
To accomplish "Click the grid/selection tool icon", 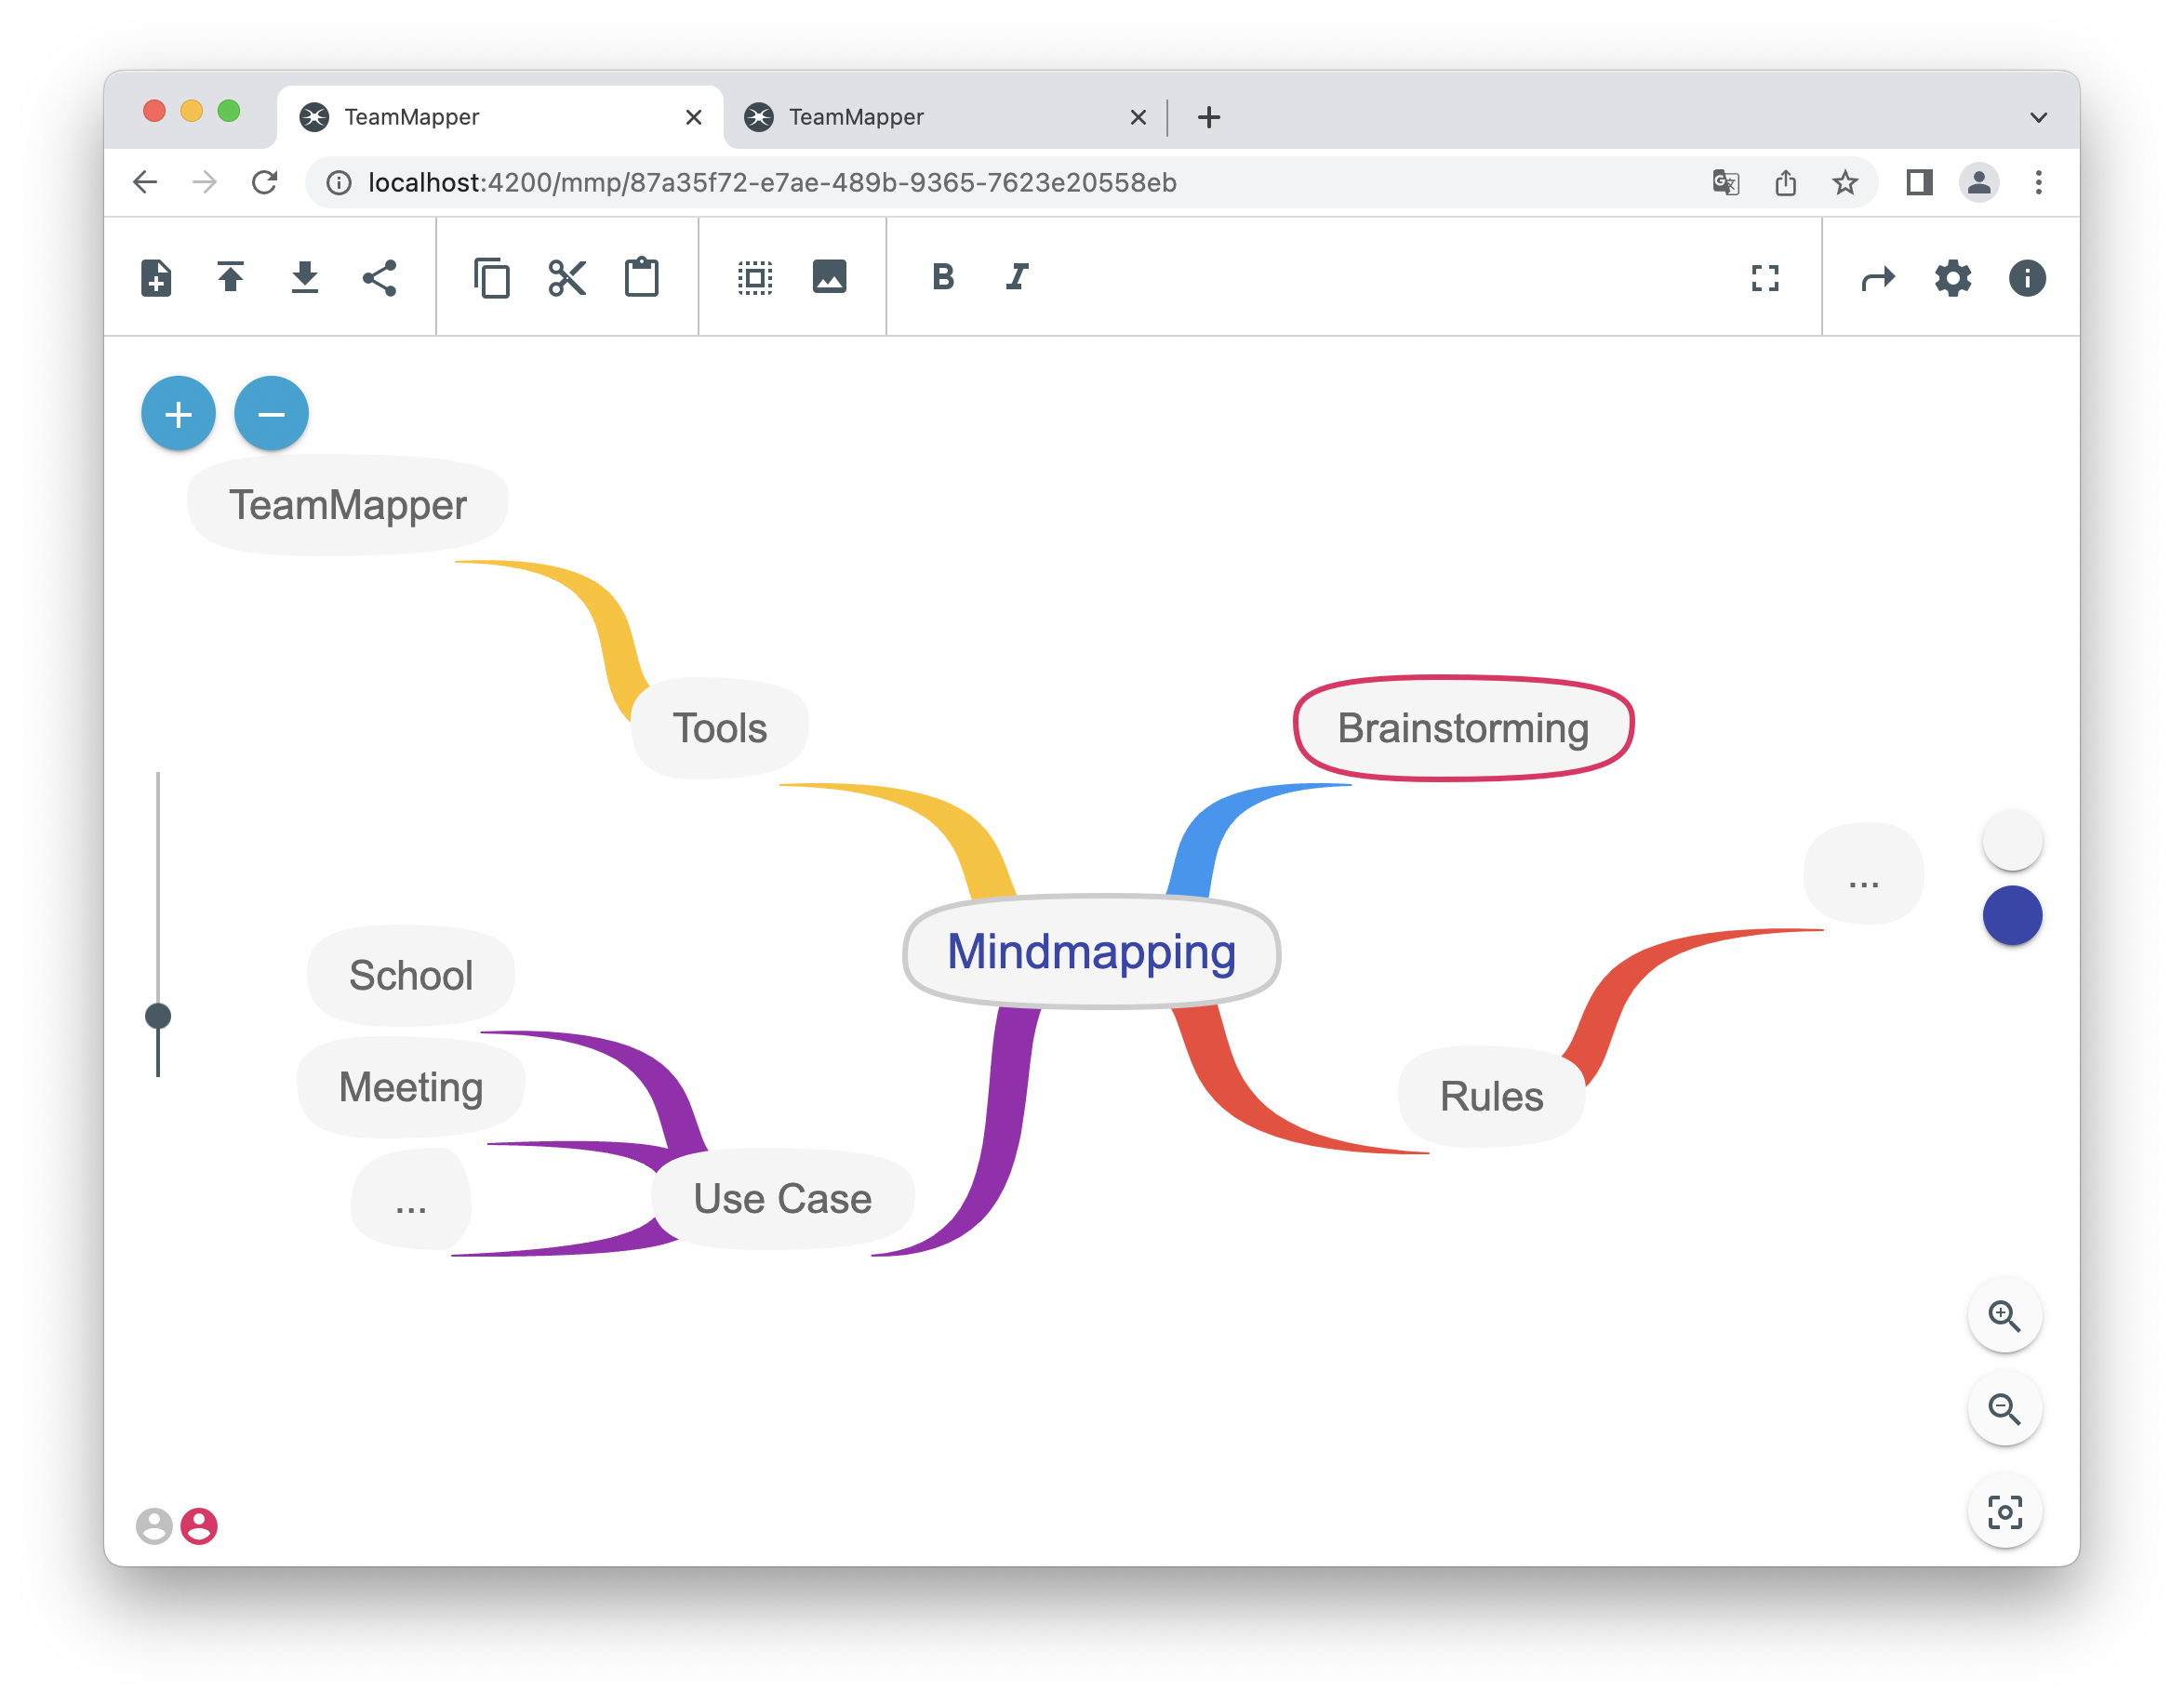I will coord(752,276).
